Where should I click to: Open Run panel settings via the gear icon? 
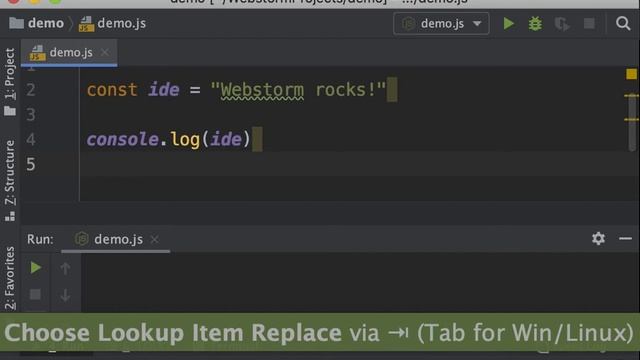[x=598, y=238]
